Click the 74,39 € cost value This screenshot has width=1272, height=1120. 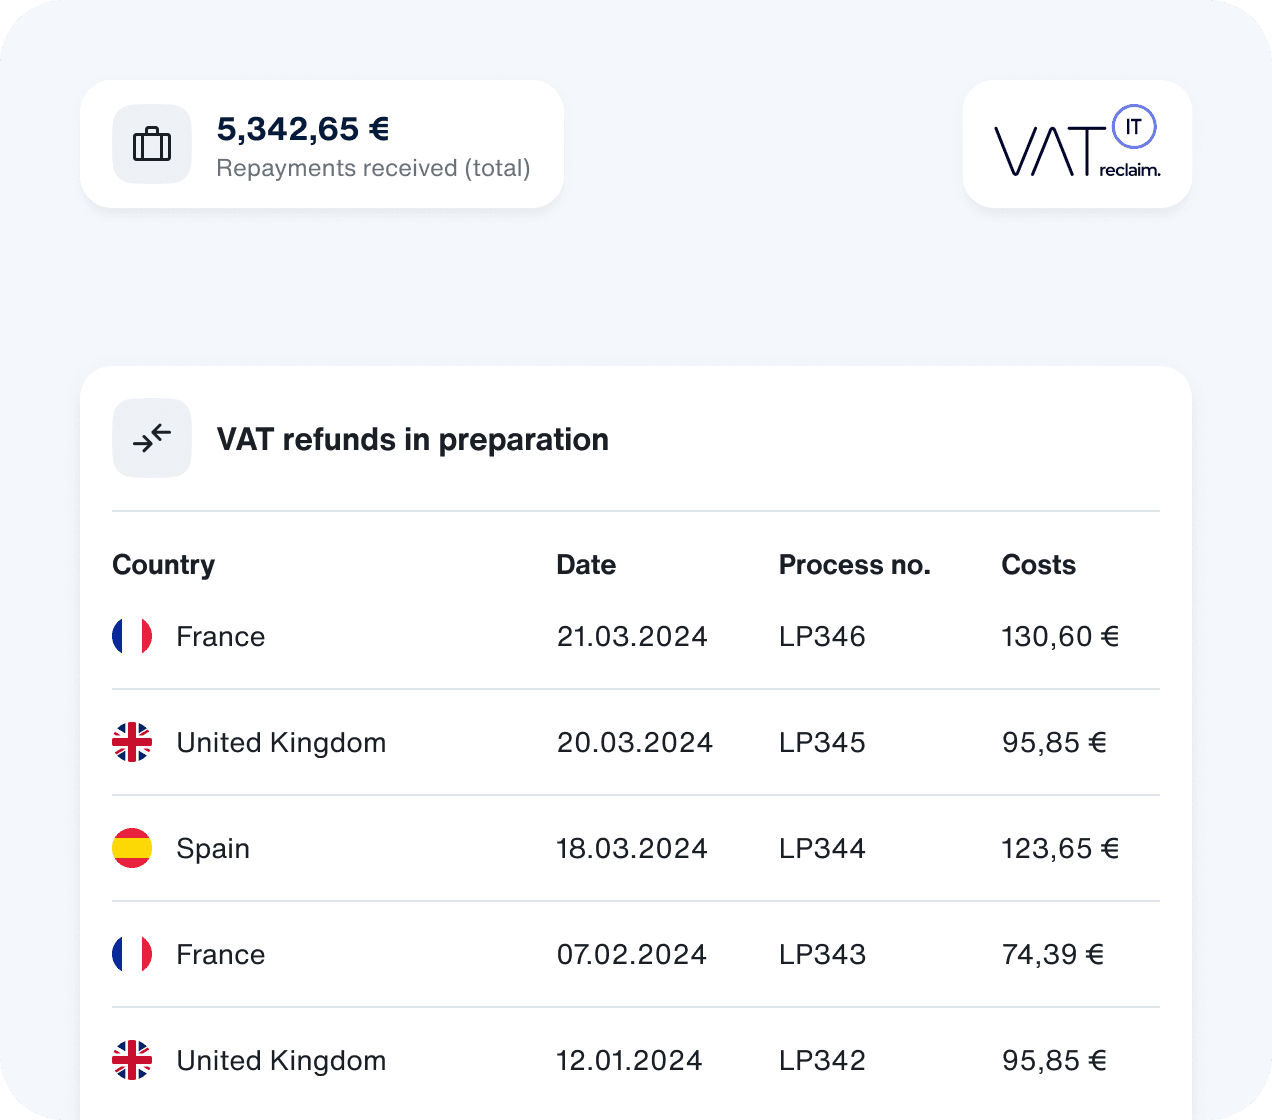tap(1052, 955)
